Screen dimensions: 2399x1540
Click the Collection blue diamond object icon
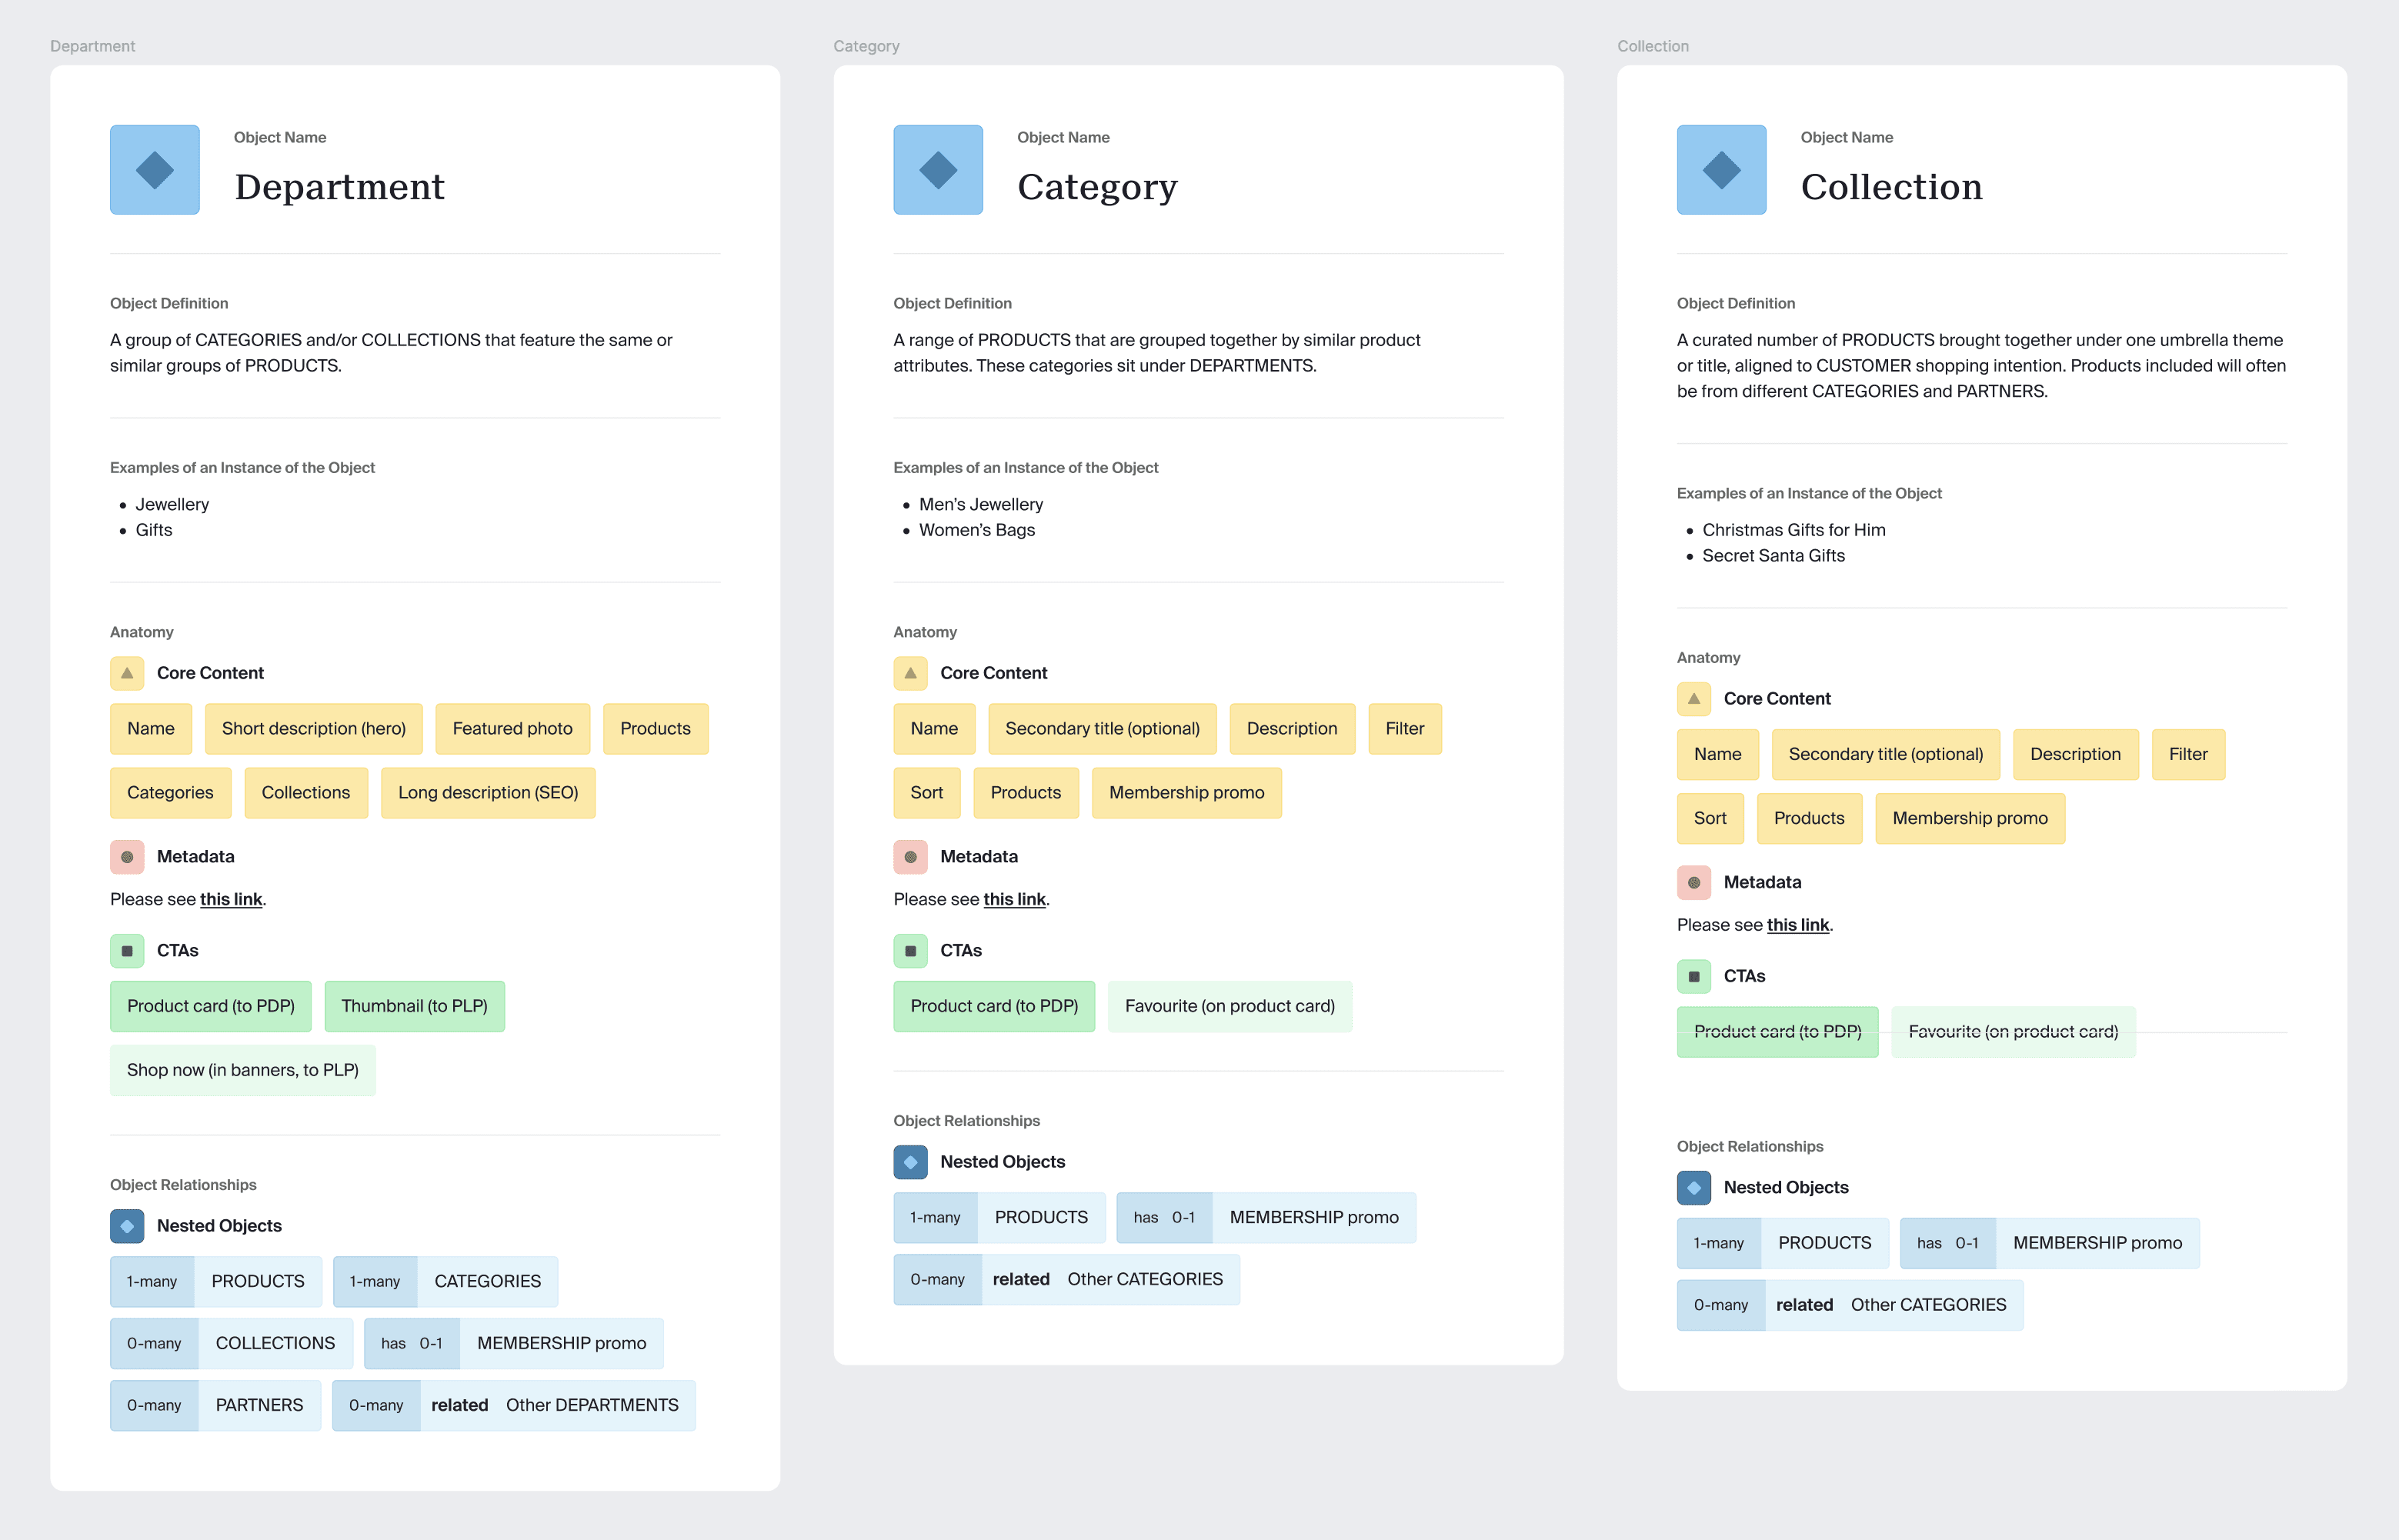pyautogui.click(x=1721, y=170)
